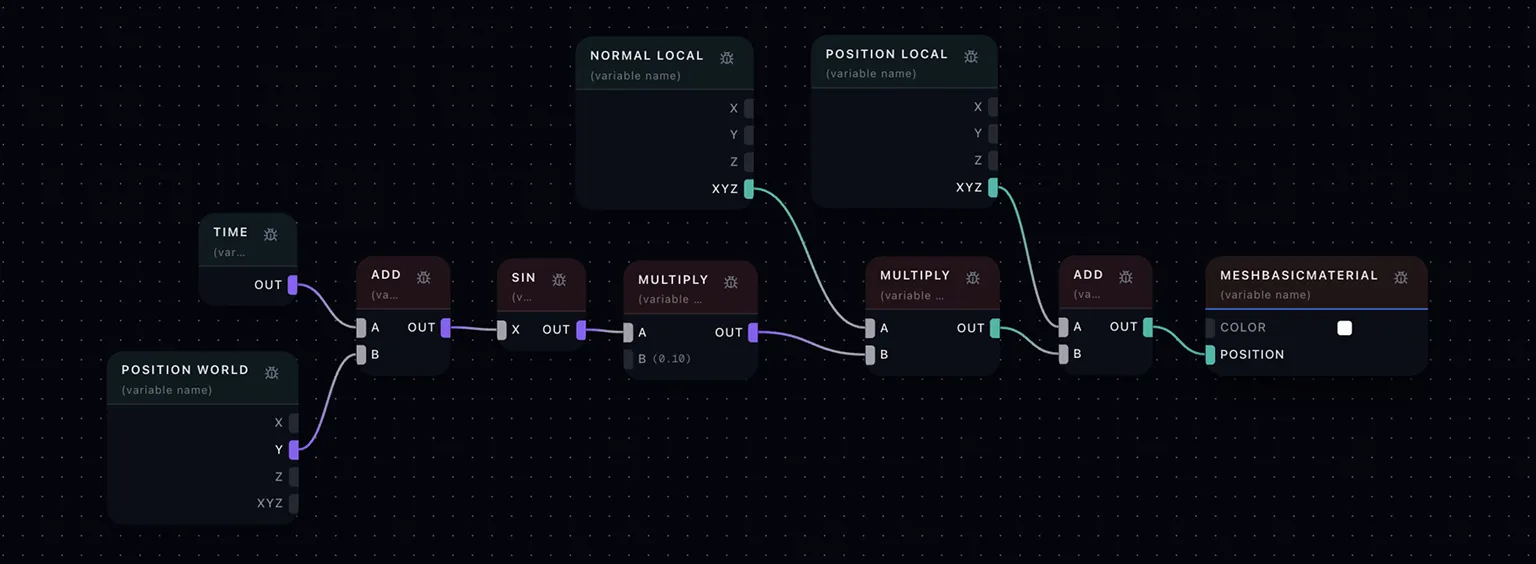Click variable name field of SIN node
This screenshot has height=564, width=1536.
pyautogui.click(x=522, y=298)
